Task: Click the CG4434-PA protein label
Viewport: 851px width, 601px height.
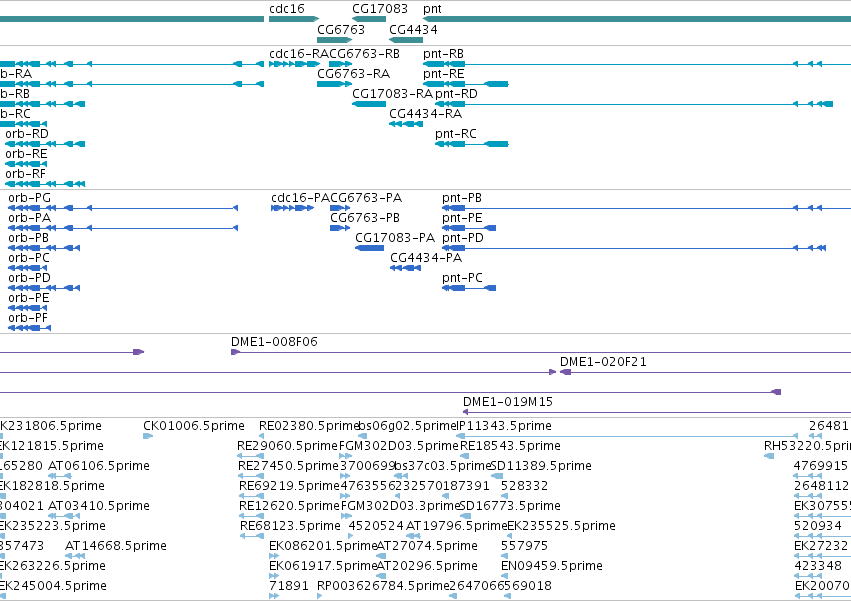Action: tap(426, 257)
